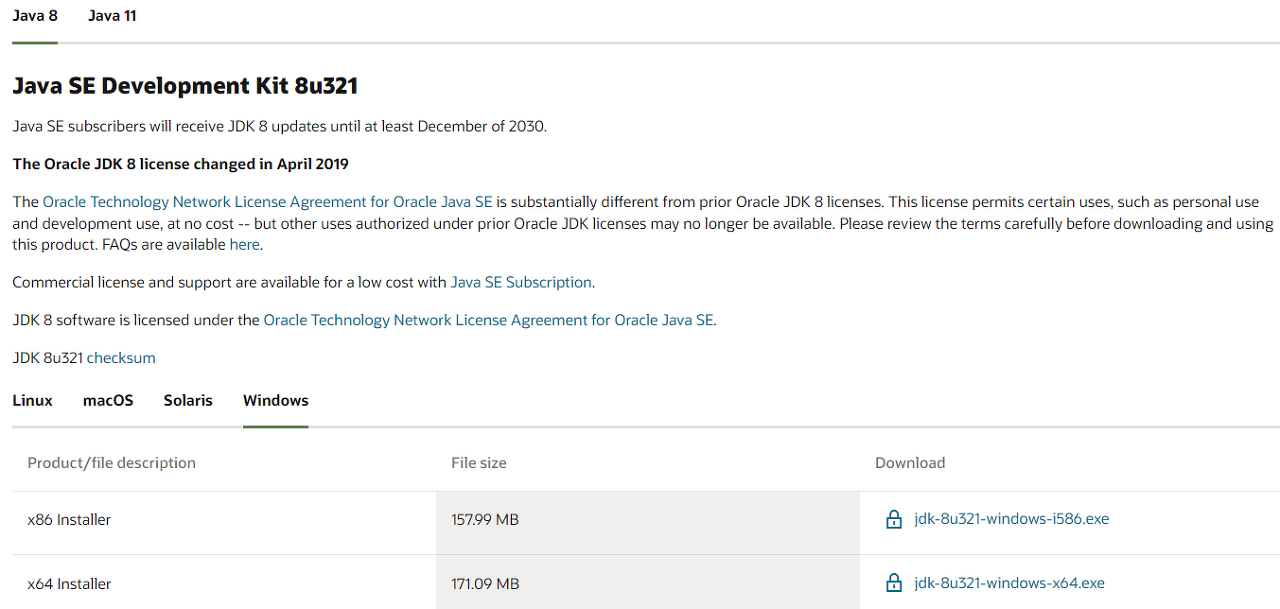Screen dimensions: 1280x609
Task: Click the 'Product/file description' column header
Action: click(112, 463)
